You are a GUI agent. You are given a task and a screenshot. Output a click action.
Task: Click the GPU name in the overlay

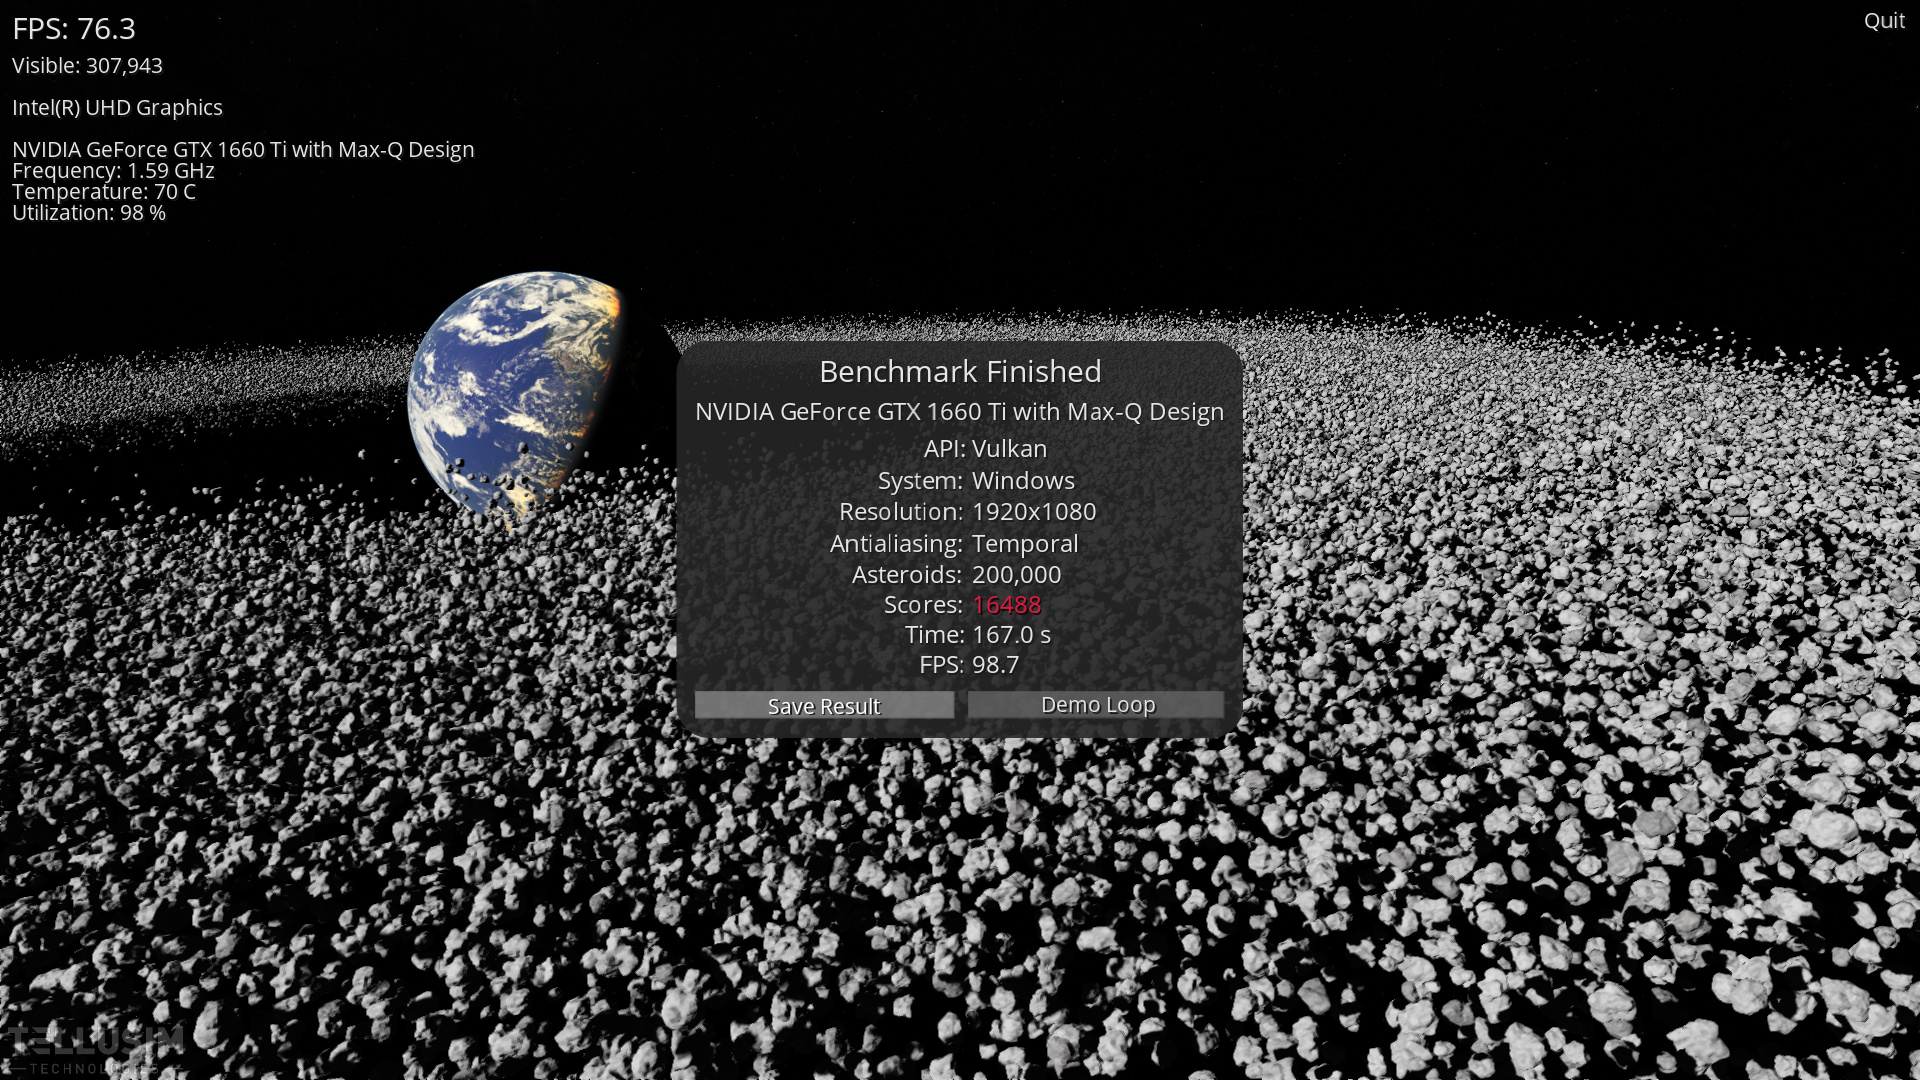pos(243,150)
